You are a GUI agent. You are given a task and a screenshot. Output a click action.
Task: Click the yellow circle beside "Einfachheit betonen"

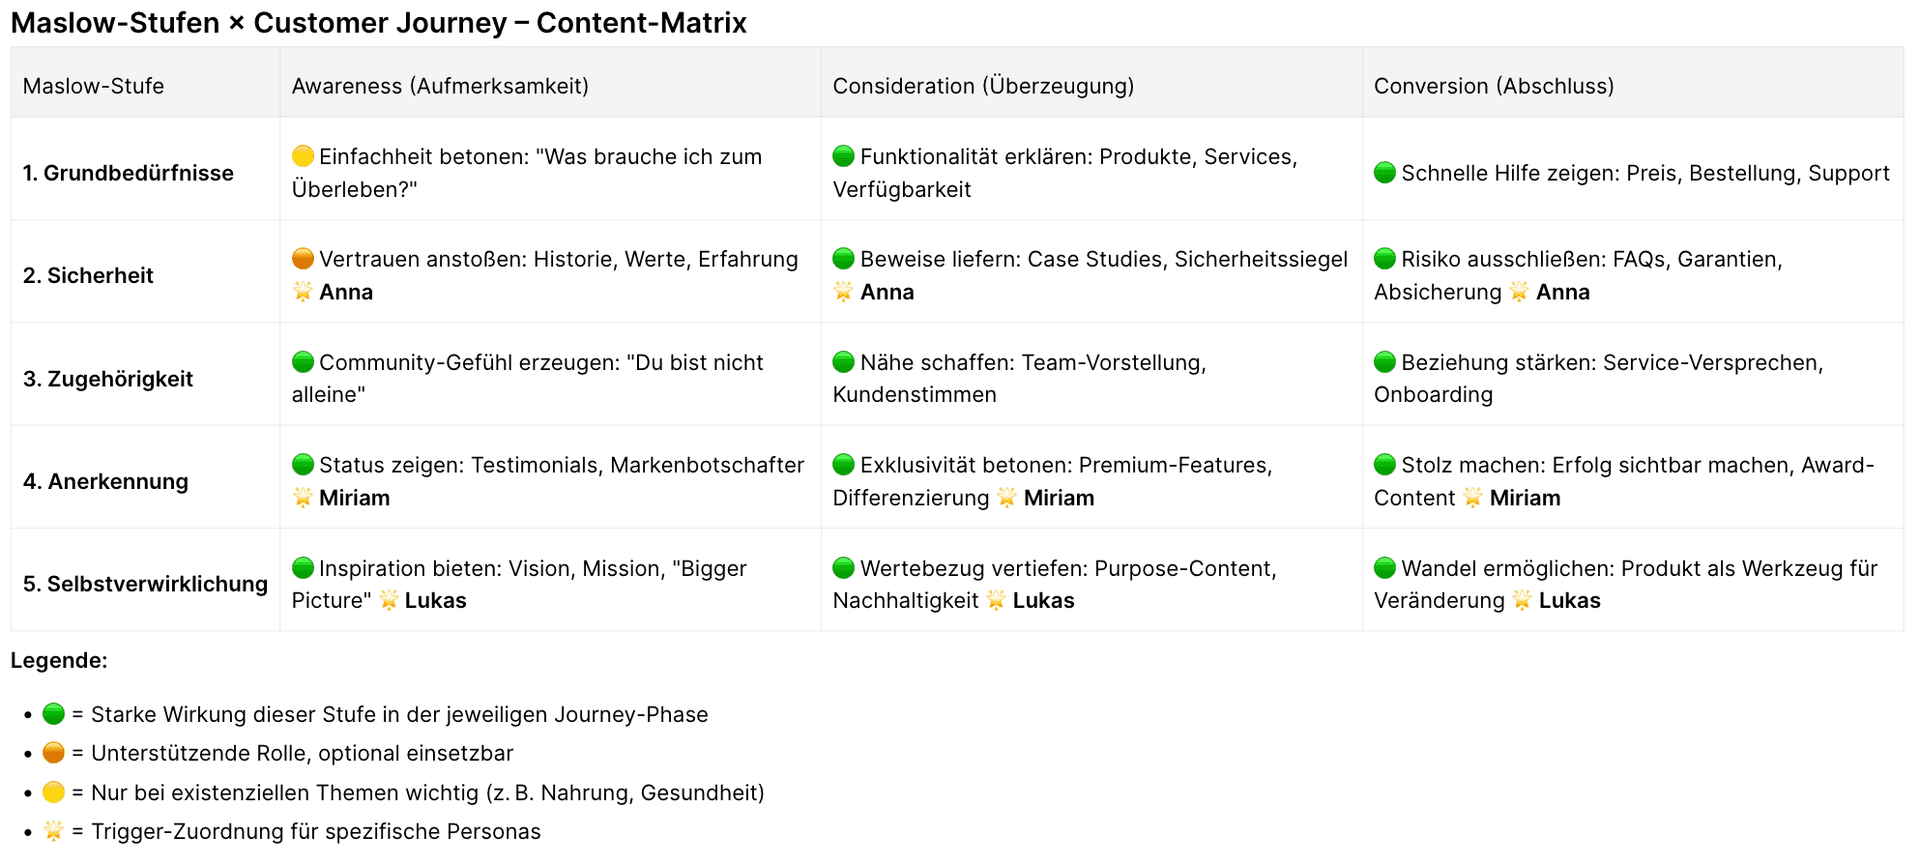click(303, 156)
